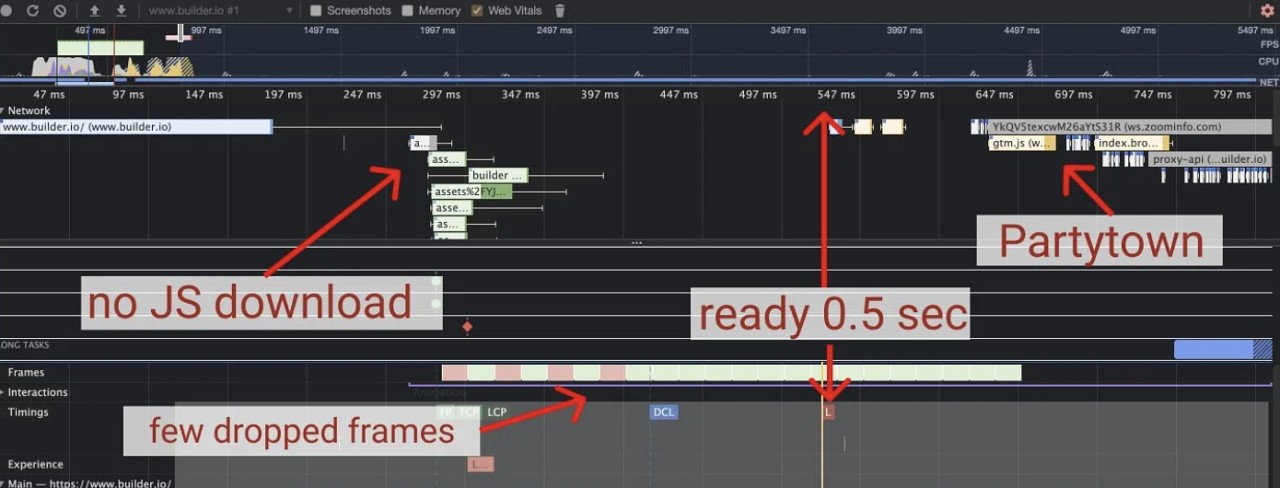This screenshot has height=488, width=1280.
Task: Click the reload and profile icon
Action: click(x=33, y=10)
